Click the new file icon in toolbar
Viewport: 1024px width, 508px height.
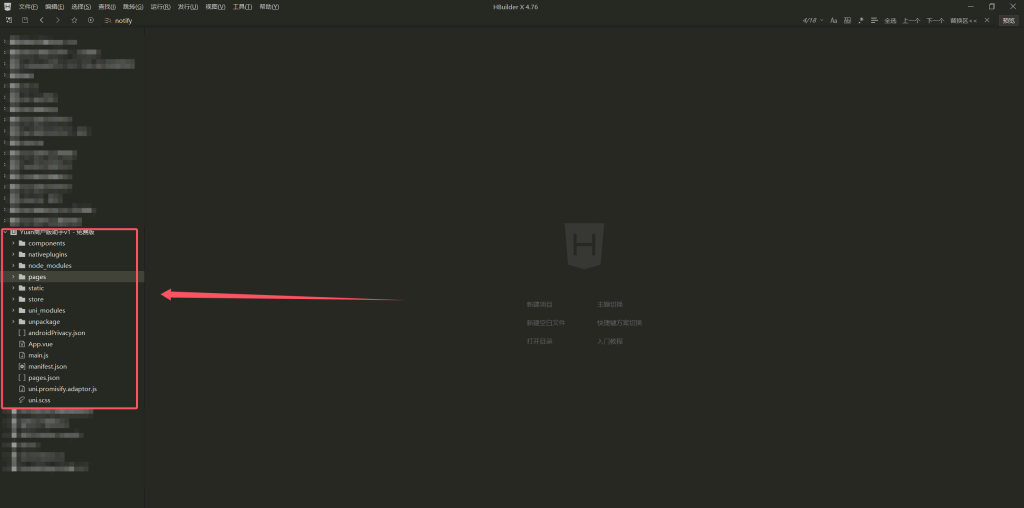(x=9, y=20)
